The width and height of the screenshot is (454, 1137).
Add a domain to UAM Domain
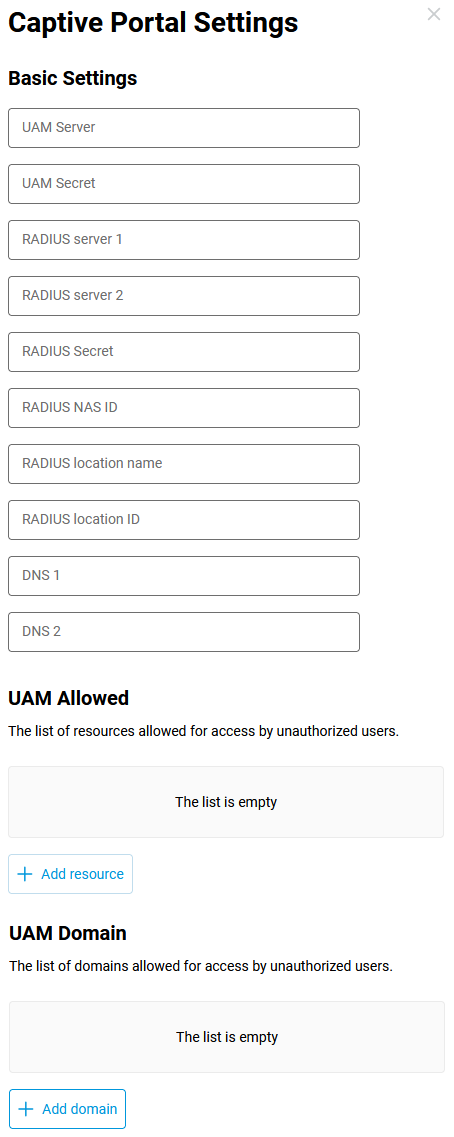(x=67, y=1109)
